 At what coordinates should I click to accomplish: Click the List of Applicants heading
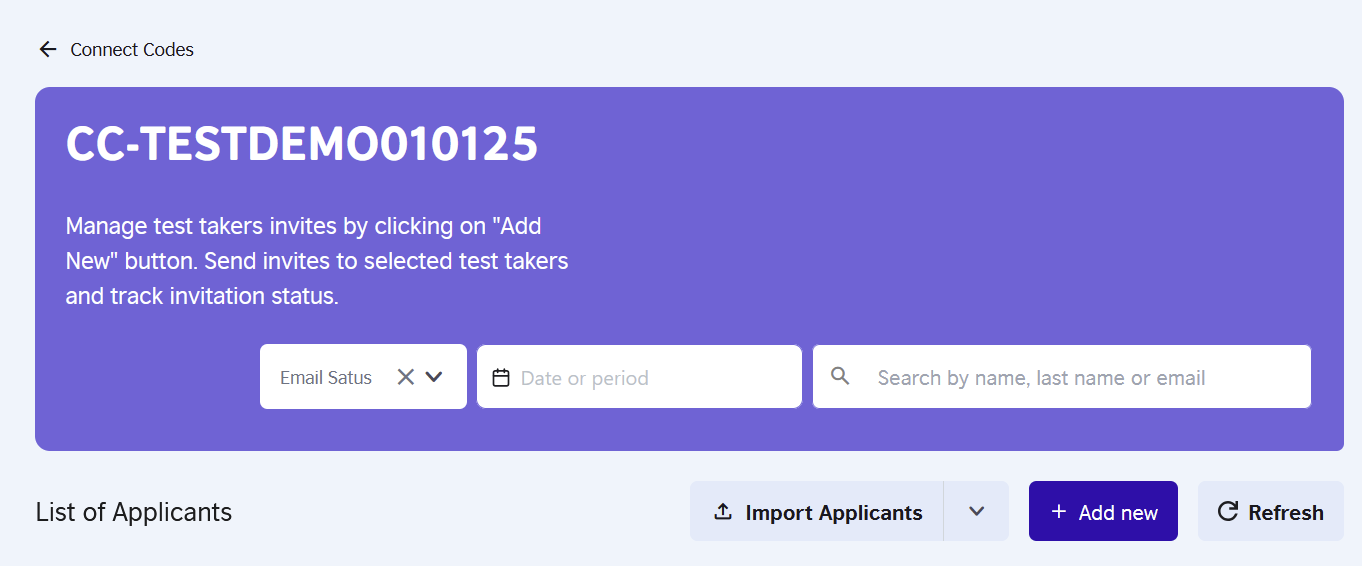click(134, 512)
